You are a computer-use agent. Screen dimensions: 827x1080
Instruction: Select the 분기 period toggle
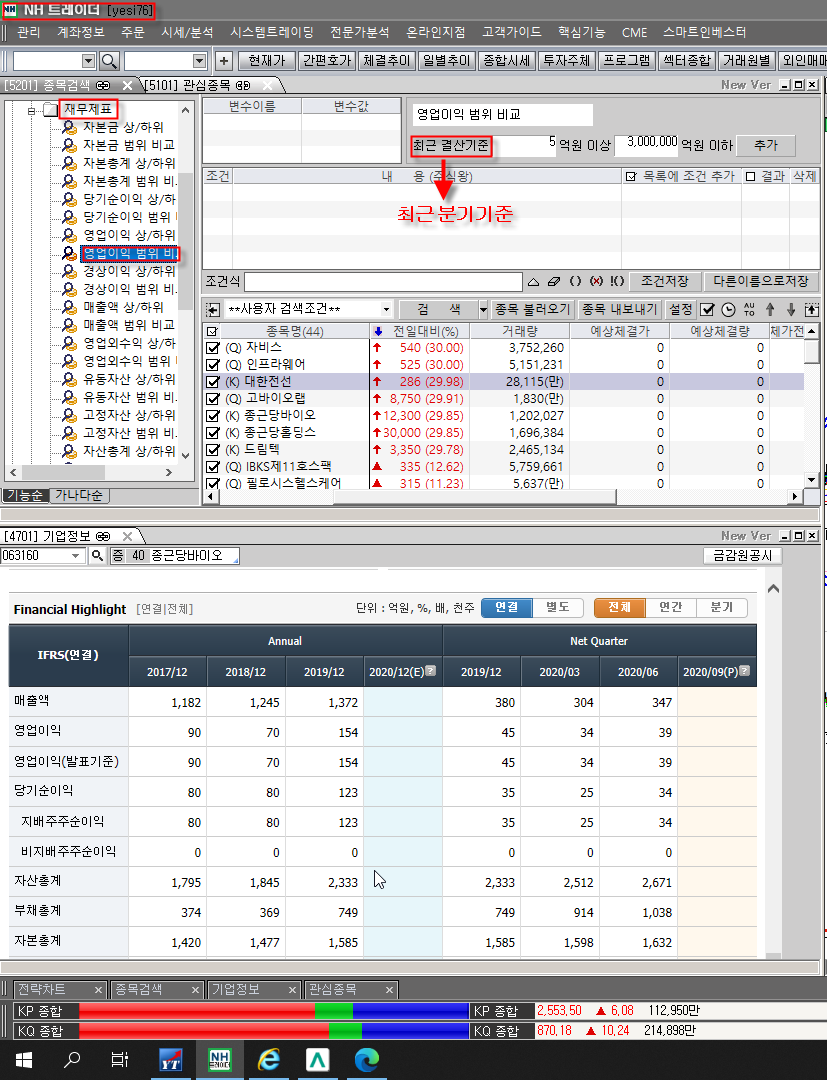coord(721,607)
